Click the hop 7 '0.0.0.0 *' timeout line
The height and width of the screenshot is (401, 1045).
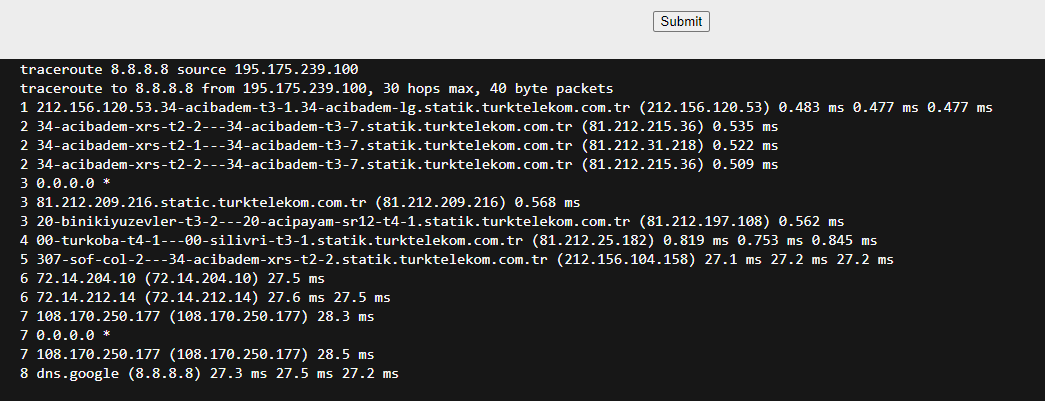pos(65,335)
